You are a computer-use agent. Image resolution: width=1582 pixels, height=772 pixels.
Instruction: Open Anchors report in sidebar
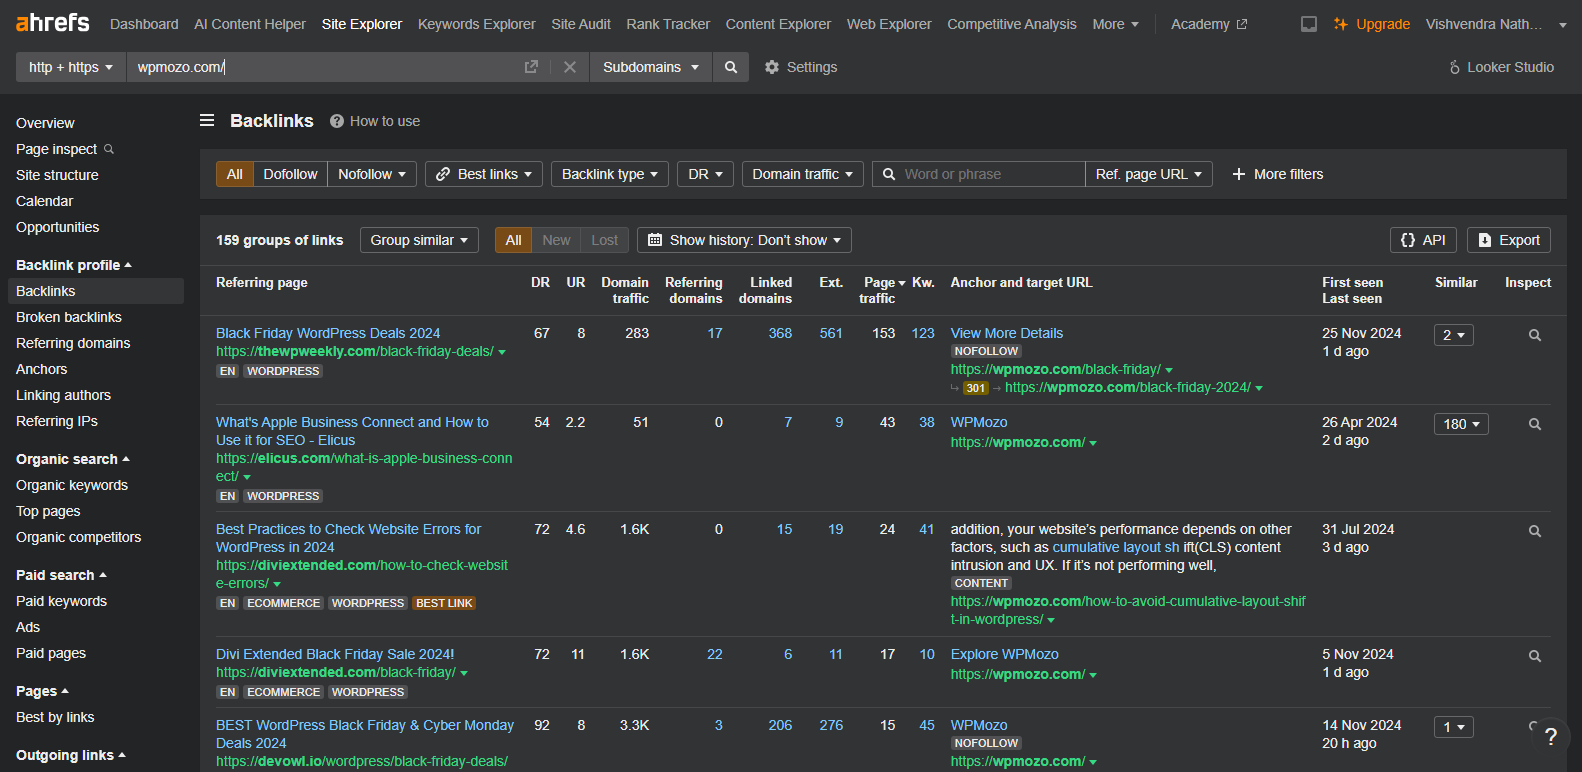click(42, 369)
